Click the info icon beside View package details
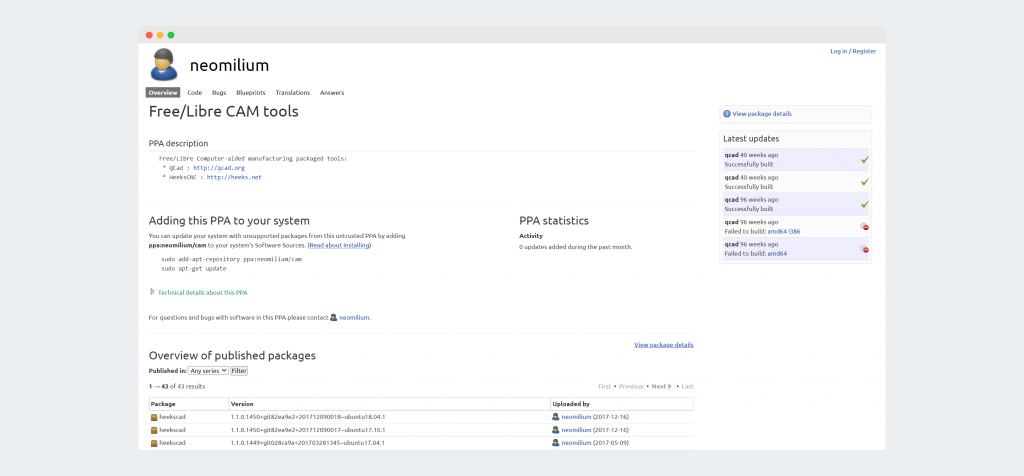This screenshot has width=1024, height=476. click(x=727, y=114)
